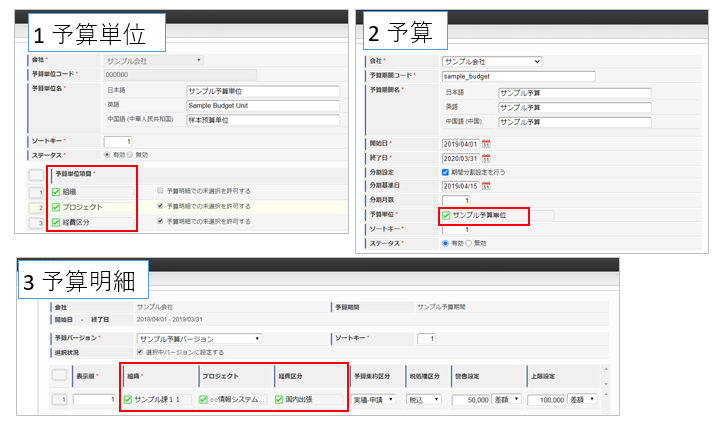Toggle 選択中バージョンに設定する checkbox

140,352
